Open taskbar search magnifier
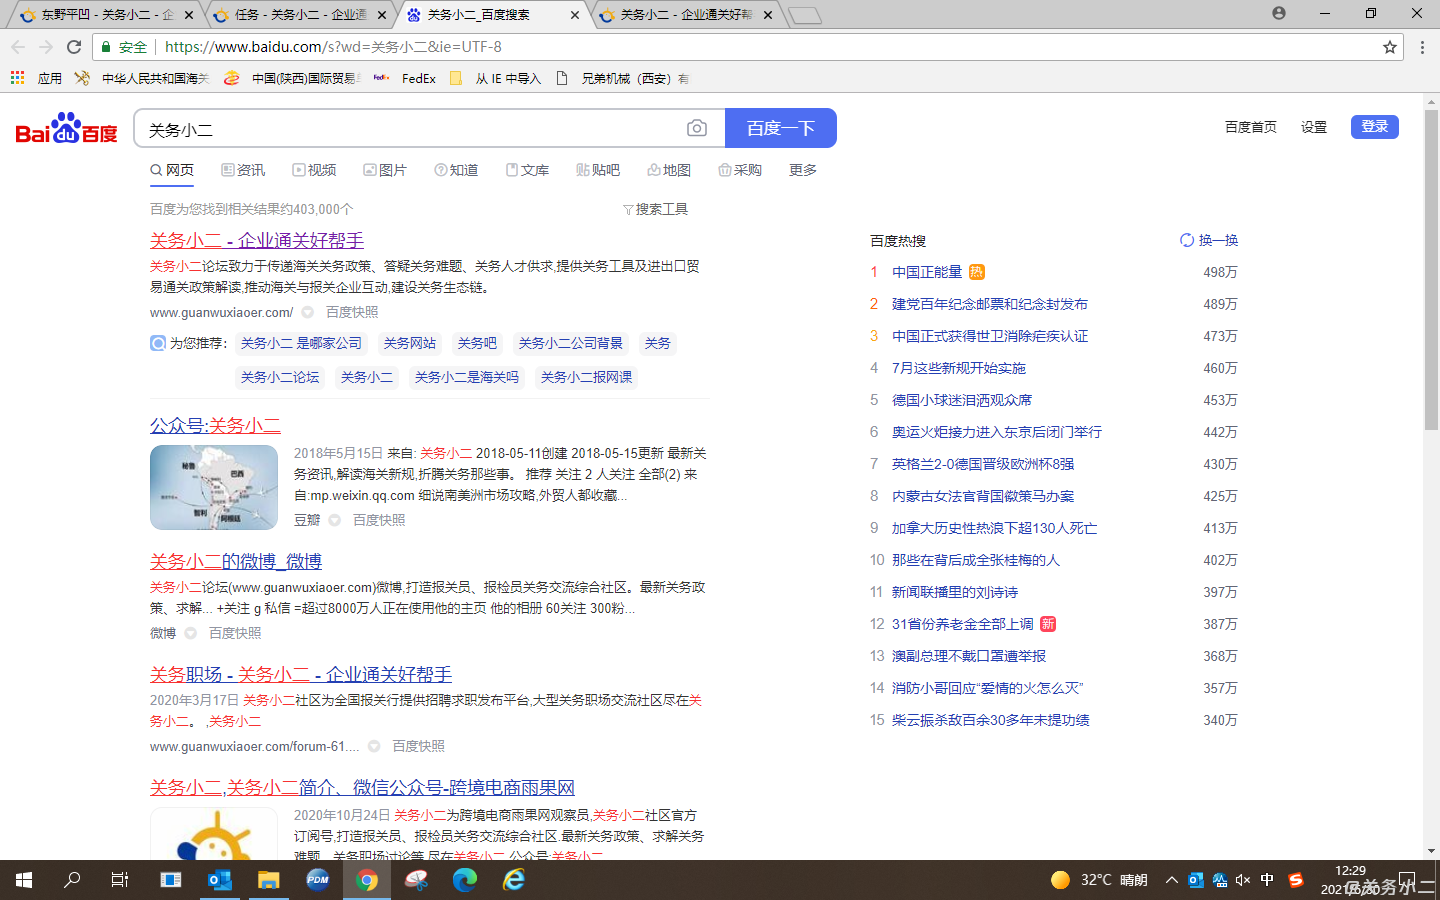 coord(72,880)
